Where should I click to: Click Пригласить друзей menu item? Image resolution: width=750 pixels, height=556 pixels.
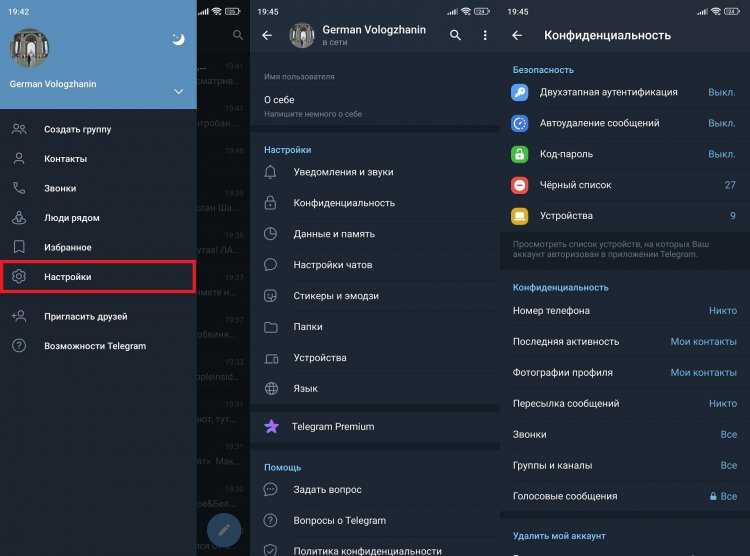pos(98,316)
